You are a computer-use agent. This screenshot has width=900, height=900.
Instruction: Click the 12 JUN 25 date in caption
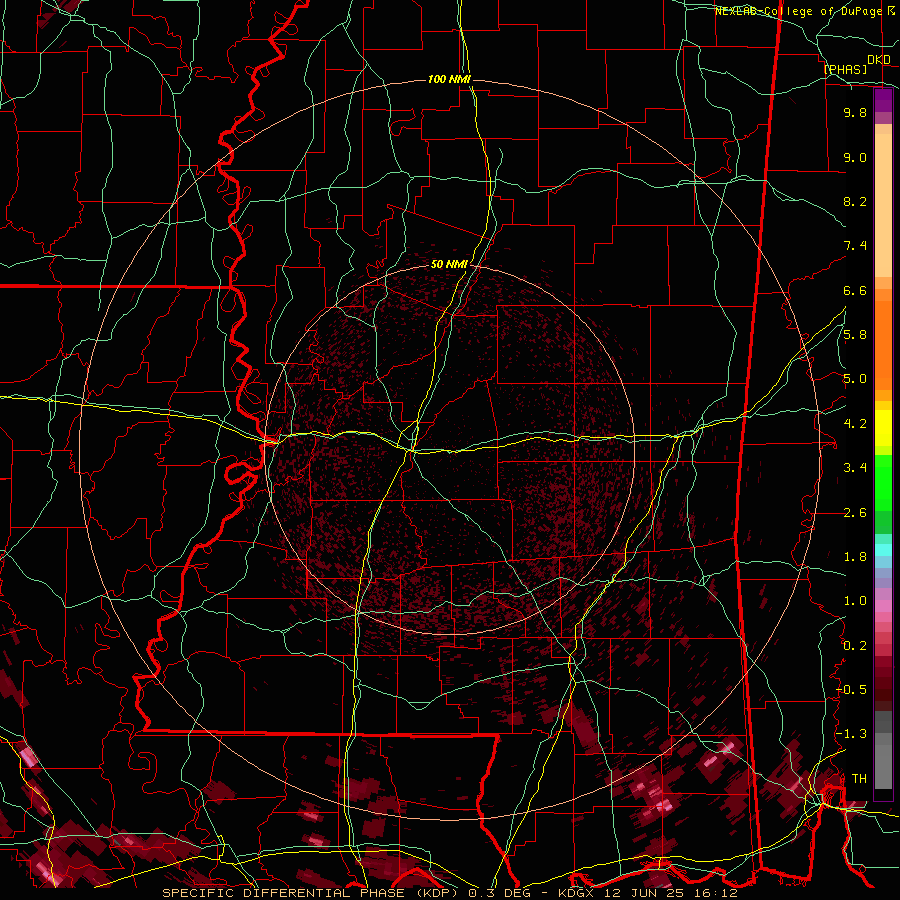tap(645, 893)
